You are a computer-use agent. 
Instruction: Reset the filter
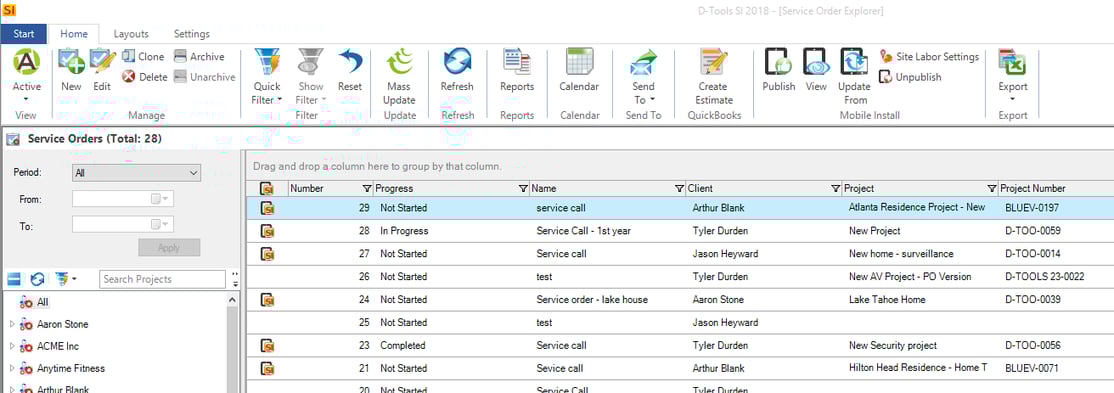(350, 71)
